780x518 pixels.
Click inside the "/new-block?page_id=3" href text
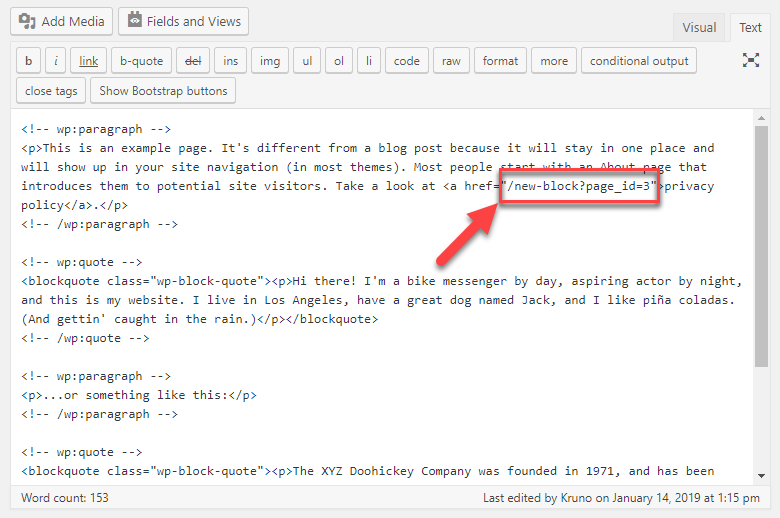coord(579,186)
